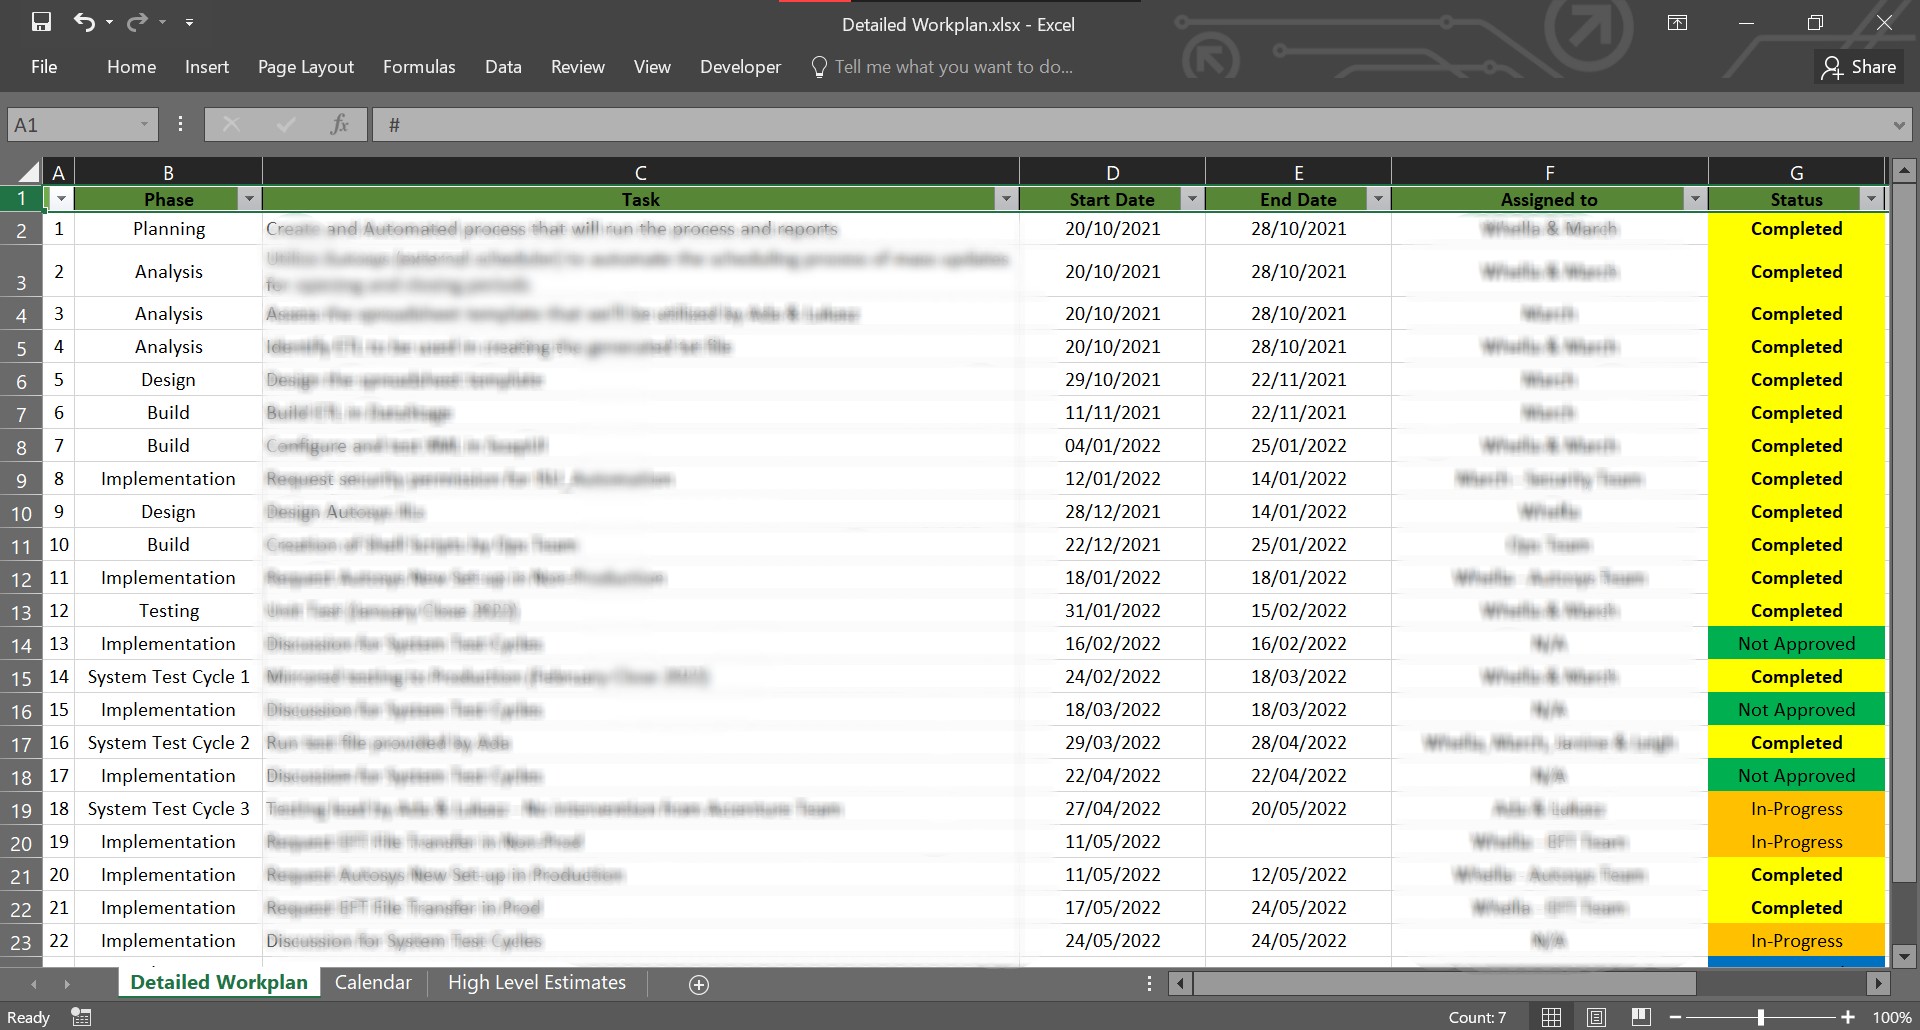Expand the Name Box dropdown
The height and width of the screenshot is (1030, 1920).
coord(145,125)
